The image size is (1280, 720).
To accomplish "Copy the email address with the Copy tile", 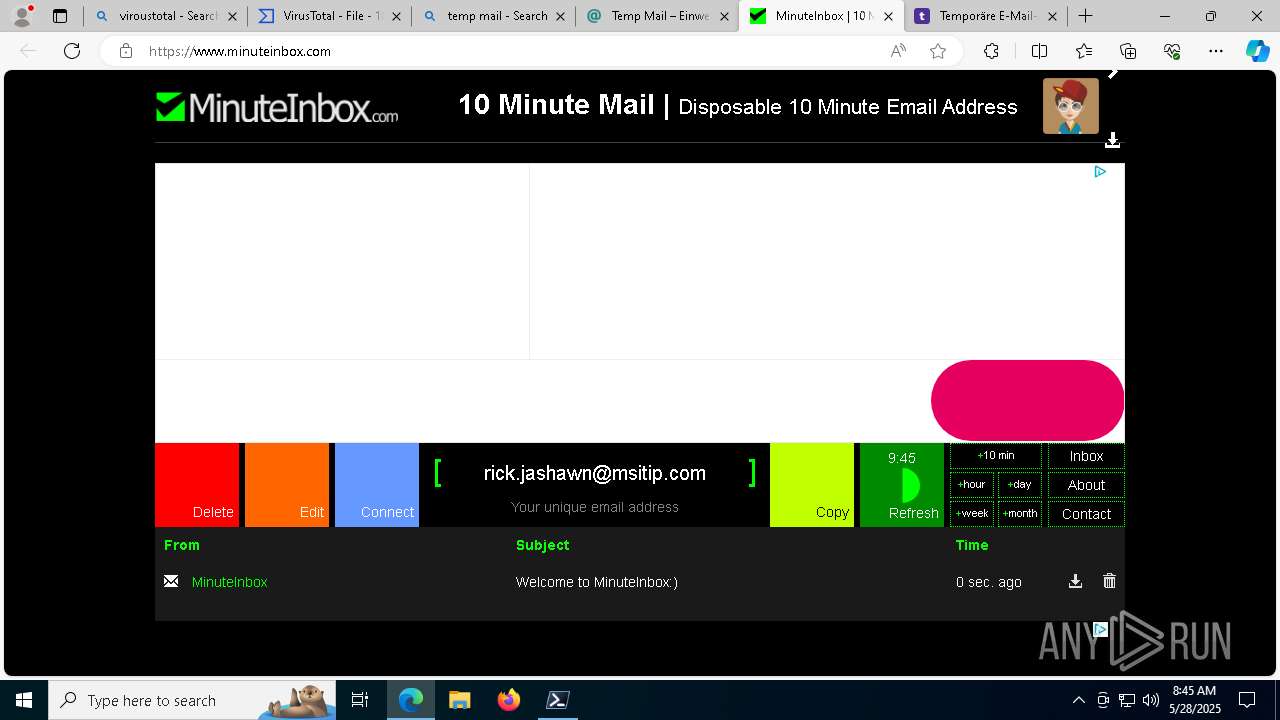I will point(812,485).
